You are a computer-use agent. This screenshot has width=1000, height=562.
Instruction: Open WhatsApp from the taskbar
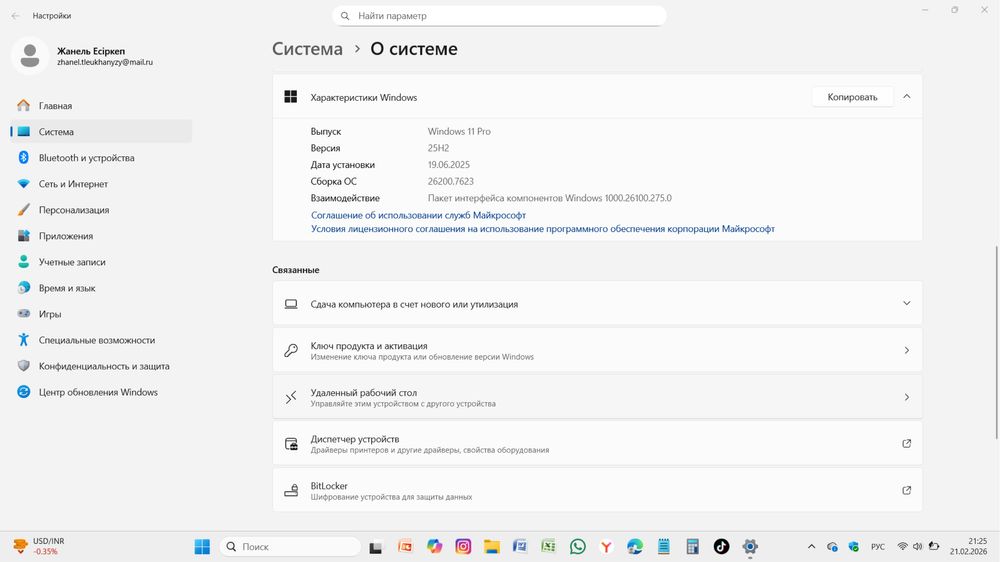pos(577,547)
